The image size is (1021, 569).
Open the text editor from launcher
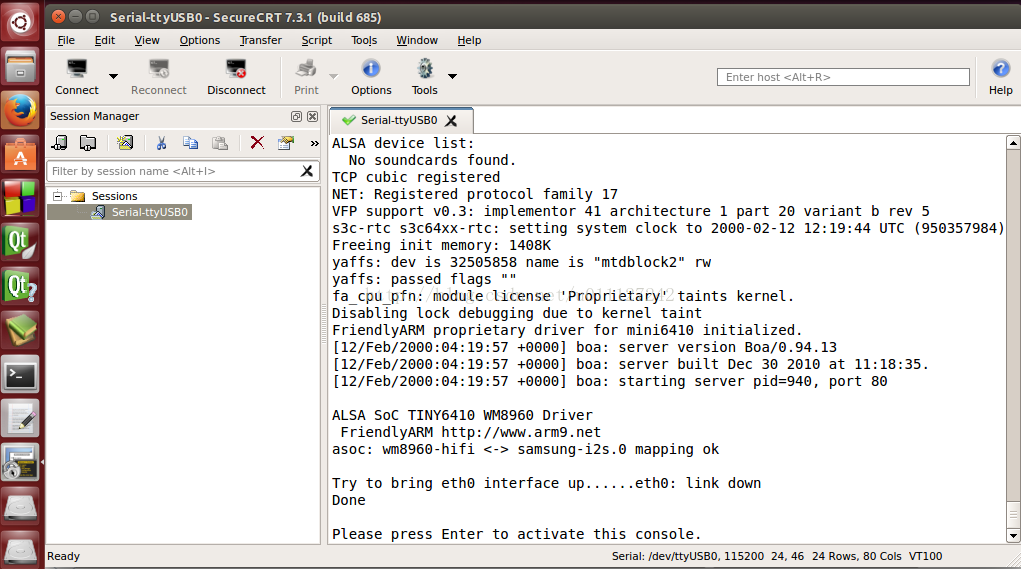(x=20, y=419)
